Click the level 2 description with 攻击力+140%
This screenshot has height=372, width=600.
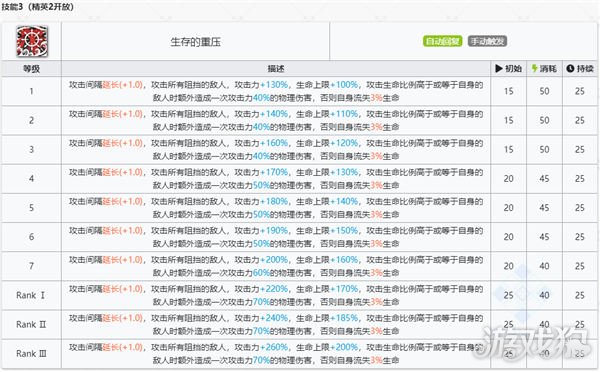[276, 121]
